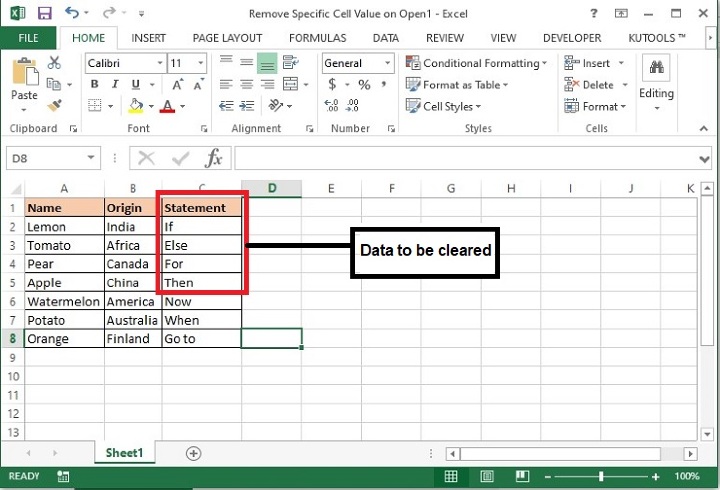
Task: Click the Editing binoculars icon
Action: pyautogui.click(x=656, y=68)
